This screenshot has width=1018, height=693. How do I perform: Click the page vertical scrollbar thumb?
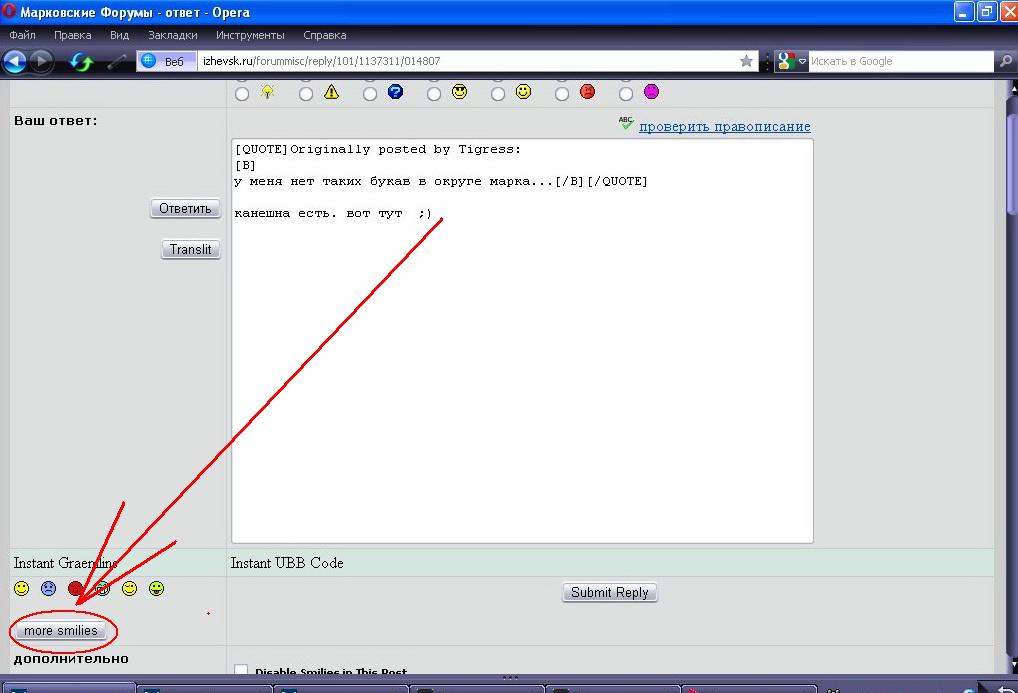click(1012, 162)
